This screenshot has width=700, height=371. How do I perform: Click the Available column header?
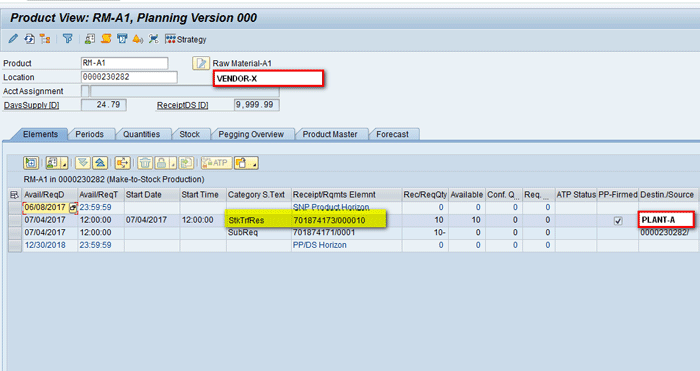tap(467, 195)
